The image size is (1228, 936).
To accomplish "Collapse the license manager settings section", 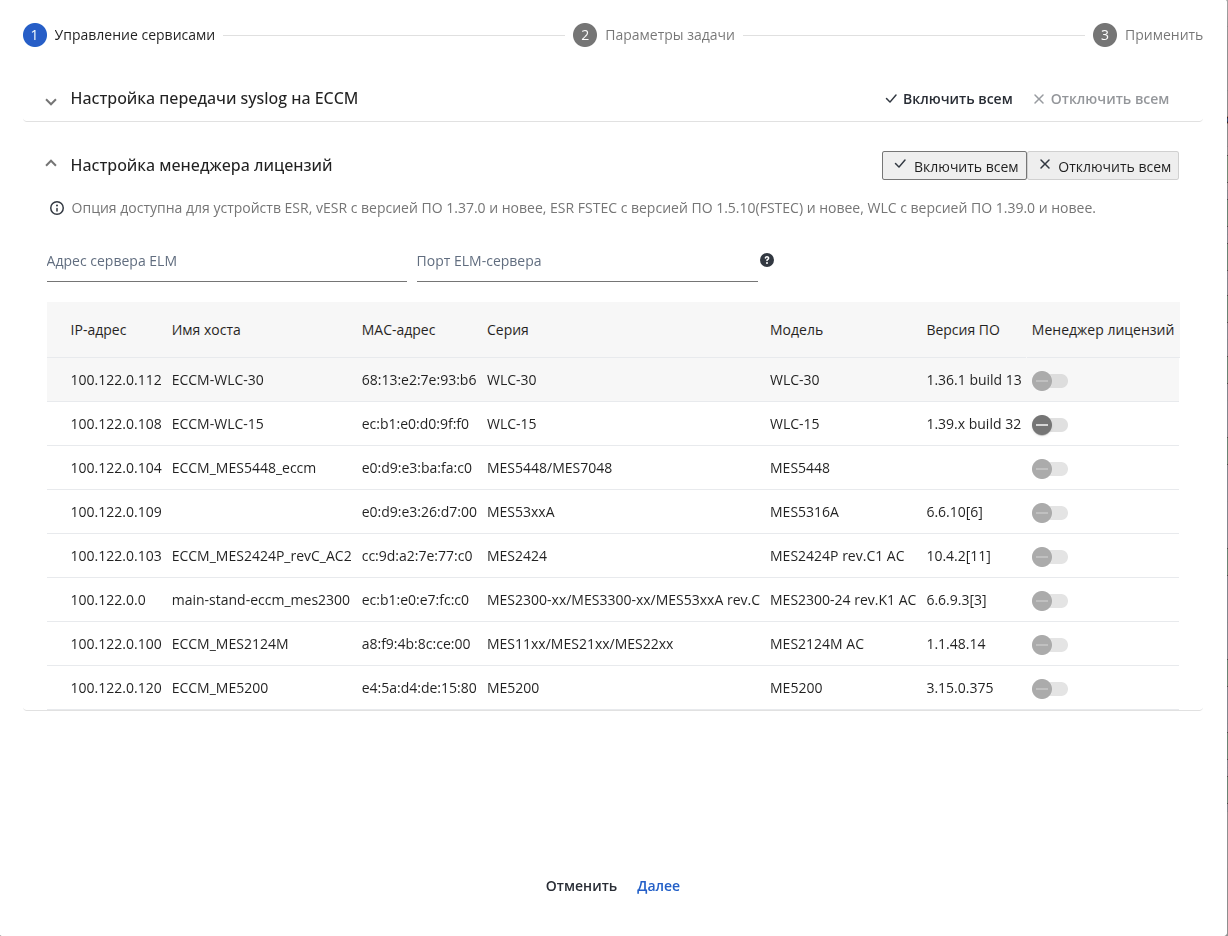I will tap(51, 164).
